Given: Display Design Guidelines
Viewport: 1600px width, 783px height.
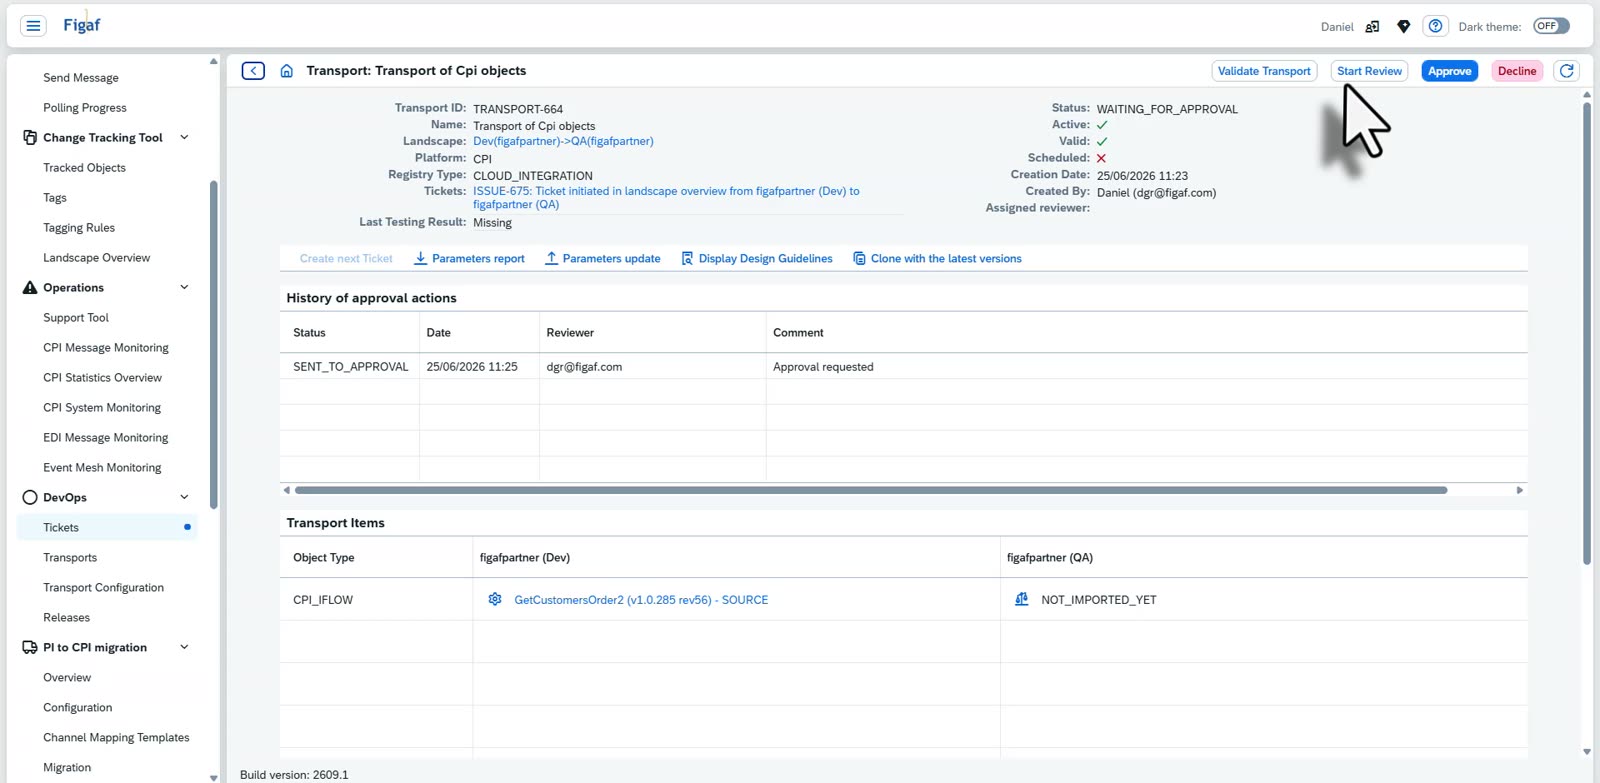Looking at the screenshot, I should [x=756, y=259].
